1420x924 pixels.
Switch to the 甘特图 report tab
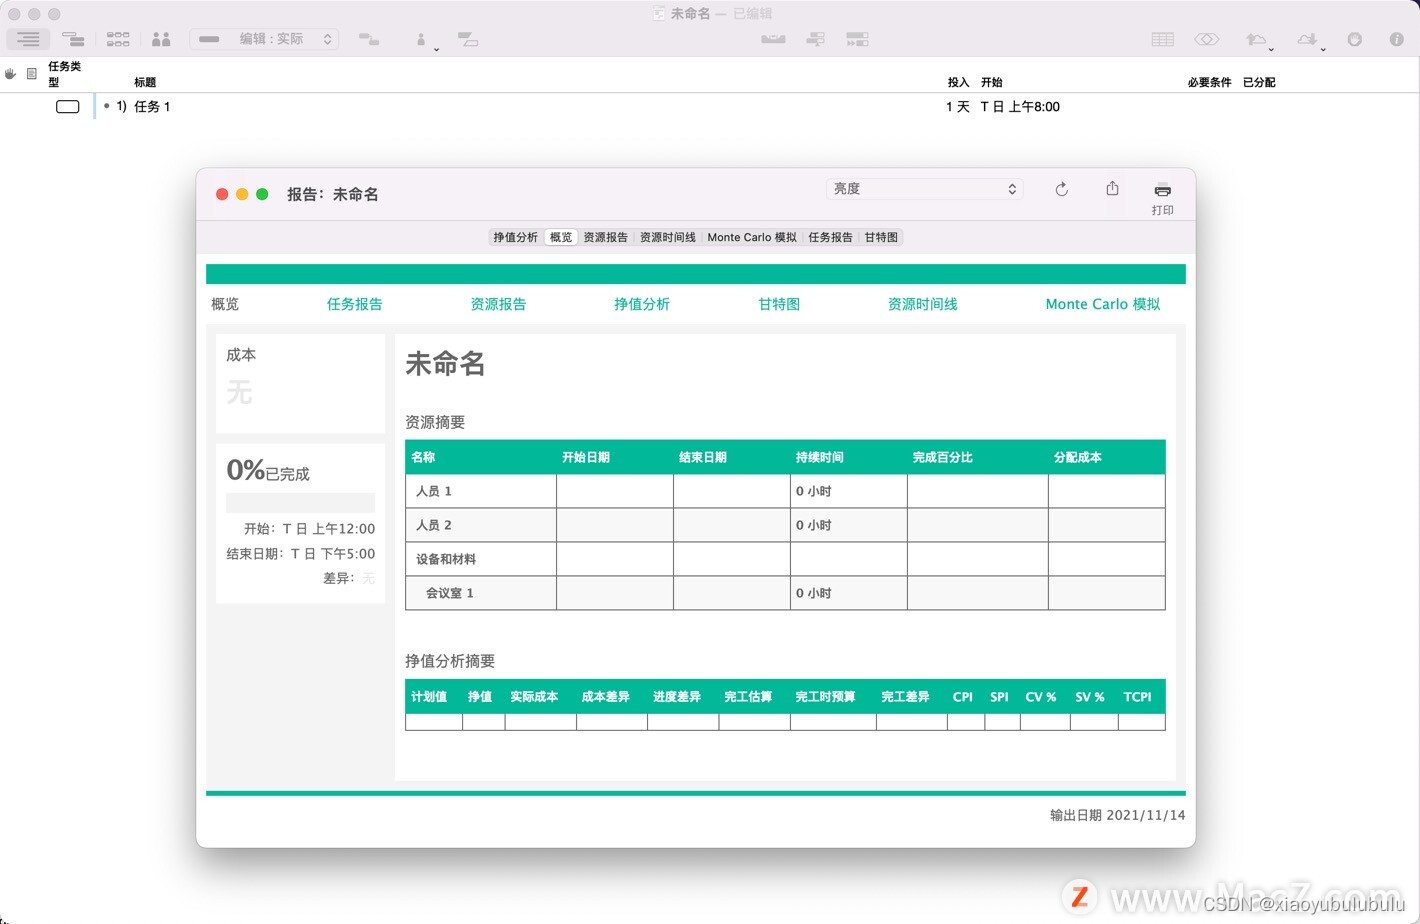coord(880,237)
